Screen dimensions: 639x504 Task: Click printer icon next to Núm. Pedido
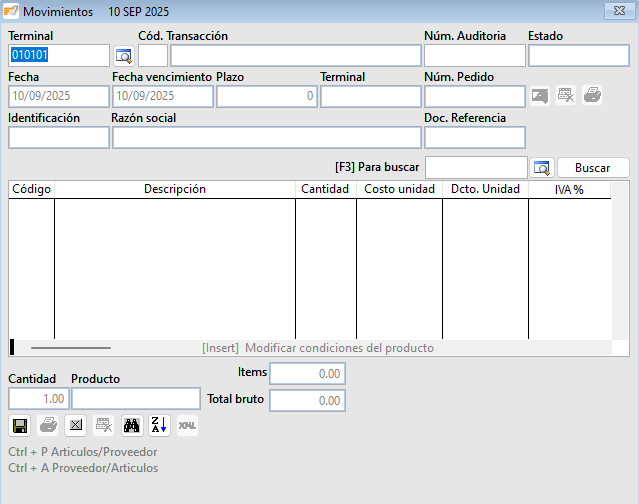tap(593, 96)
